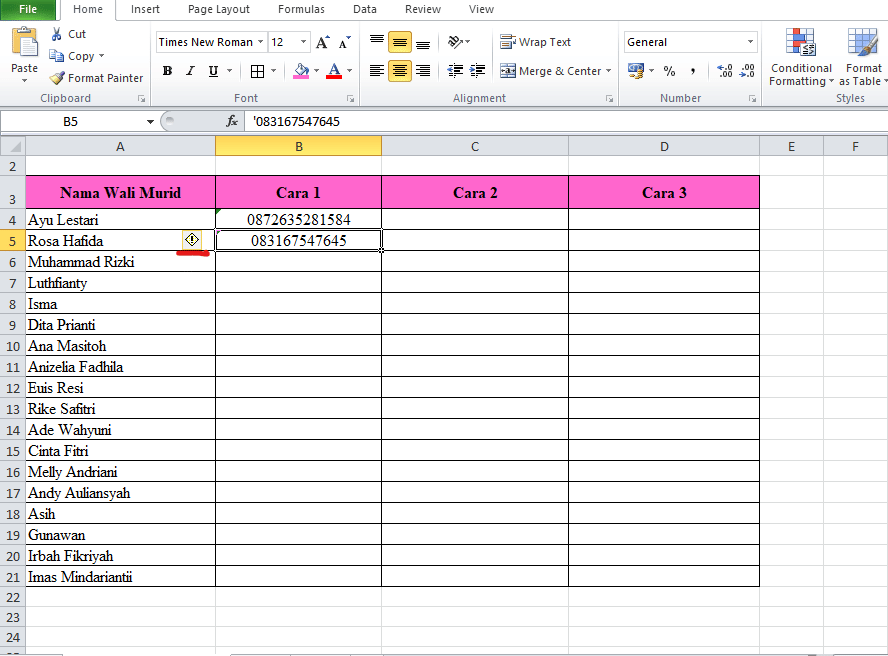Click the error smart tag beside Rosa Hafida
This screenshot has height=656, width=888.
(191, 240)
